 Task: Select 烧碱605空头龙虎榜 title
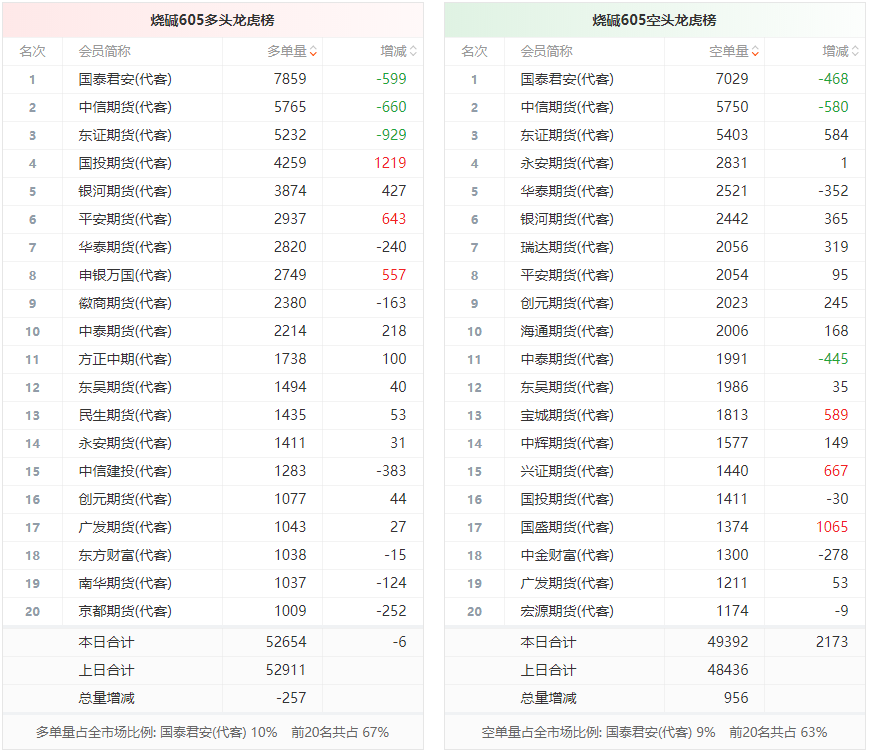(654, 21)
